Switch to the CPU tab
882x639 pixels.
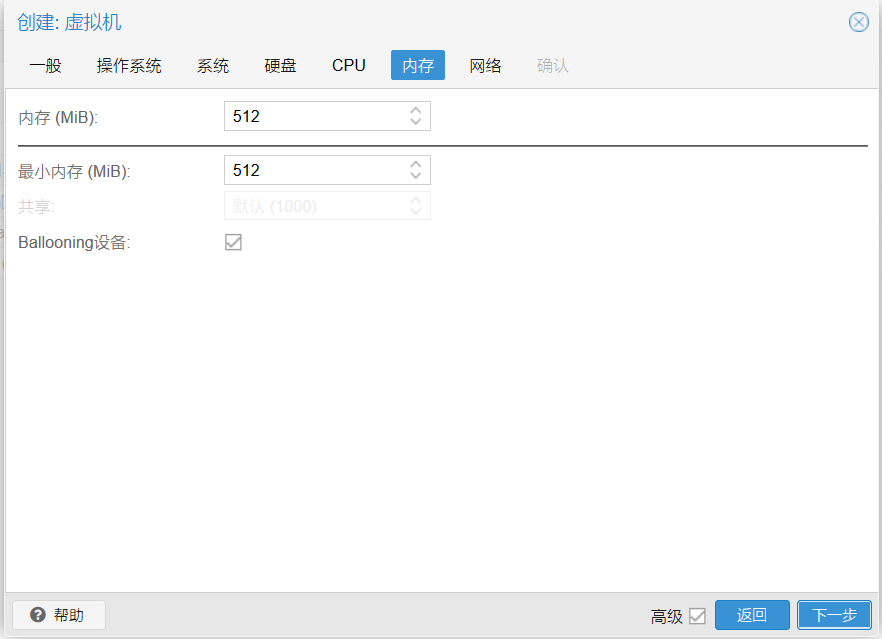(349, 66)
